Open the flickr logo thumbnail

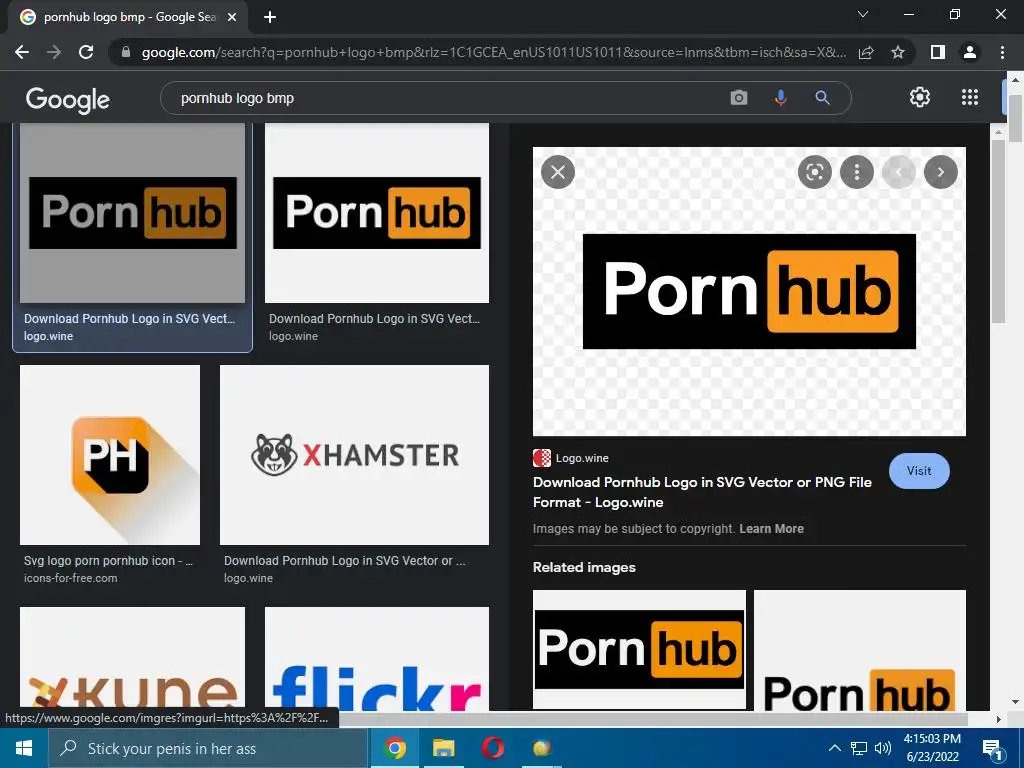coord(377,659)
